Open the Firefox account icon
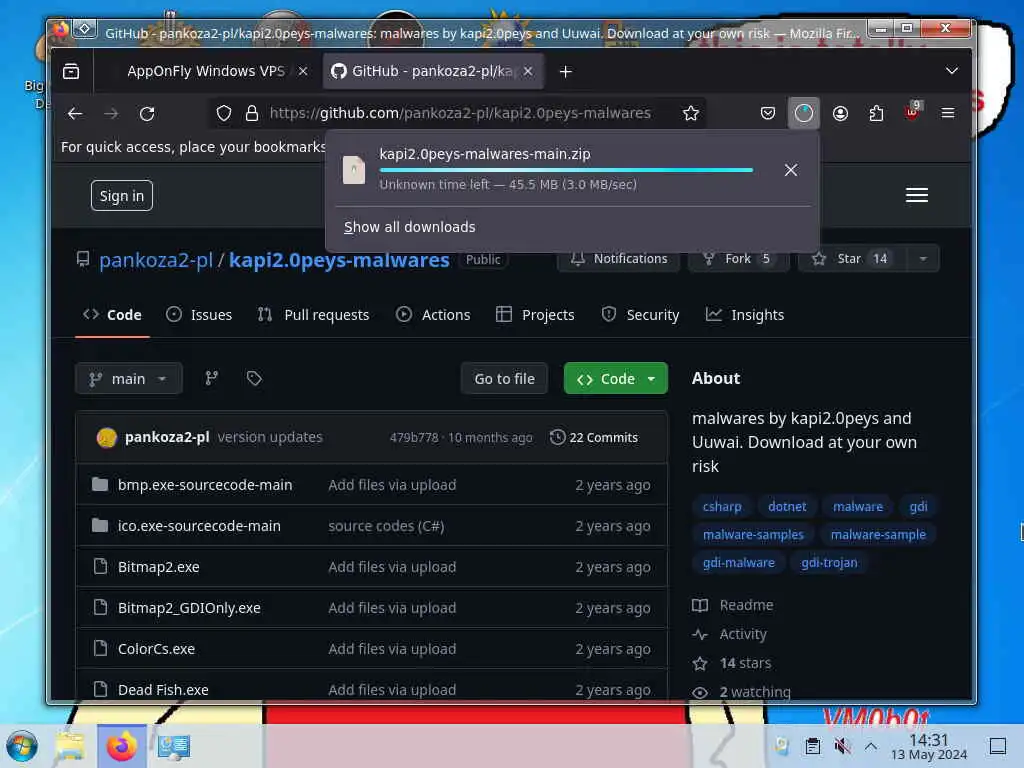This screenshot has width=1024, height=768. (x=840, y=114)
